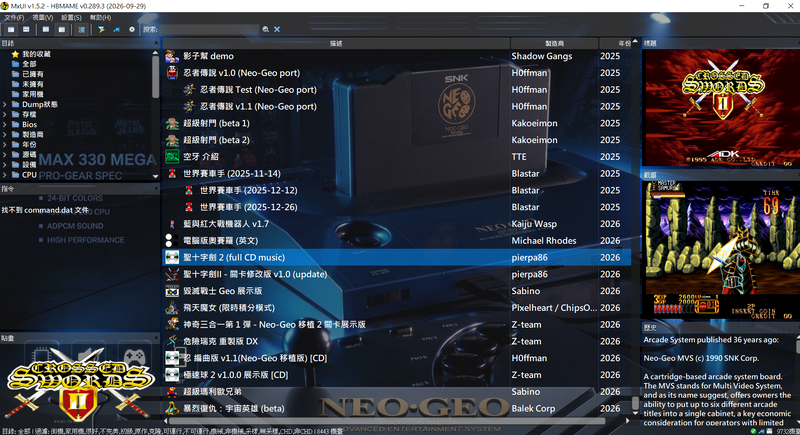Click the gear settings icon in toolbar
This screenshot has height=435, width=800.
pyautogui.click(x=132, y=30)
